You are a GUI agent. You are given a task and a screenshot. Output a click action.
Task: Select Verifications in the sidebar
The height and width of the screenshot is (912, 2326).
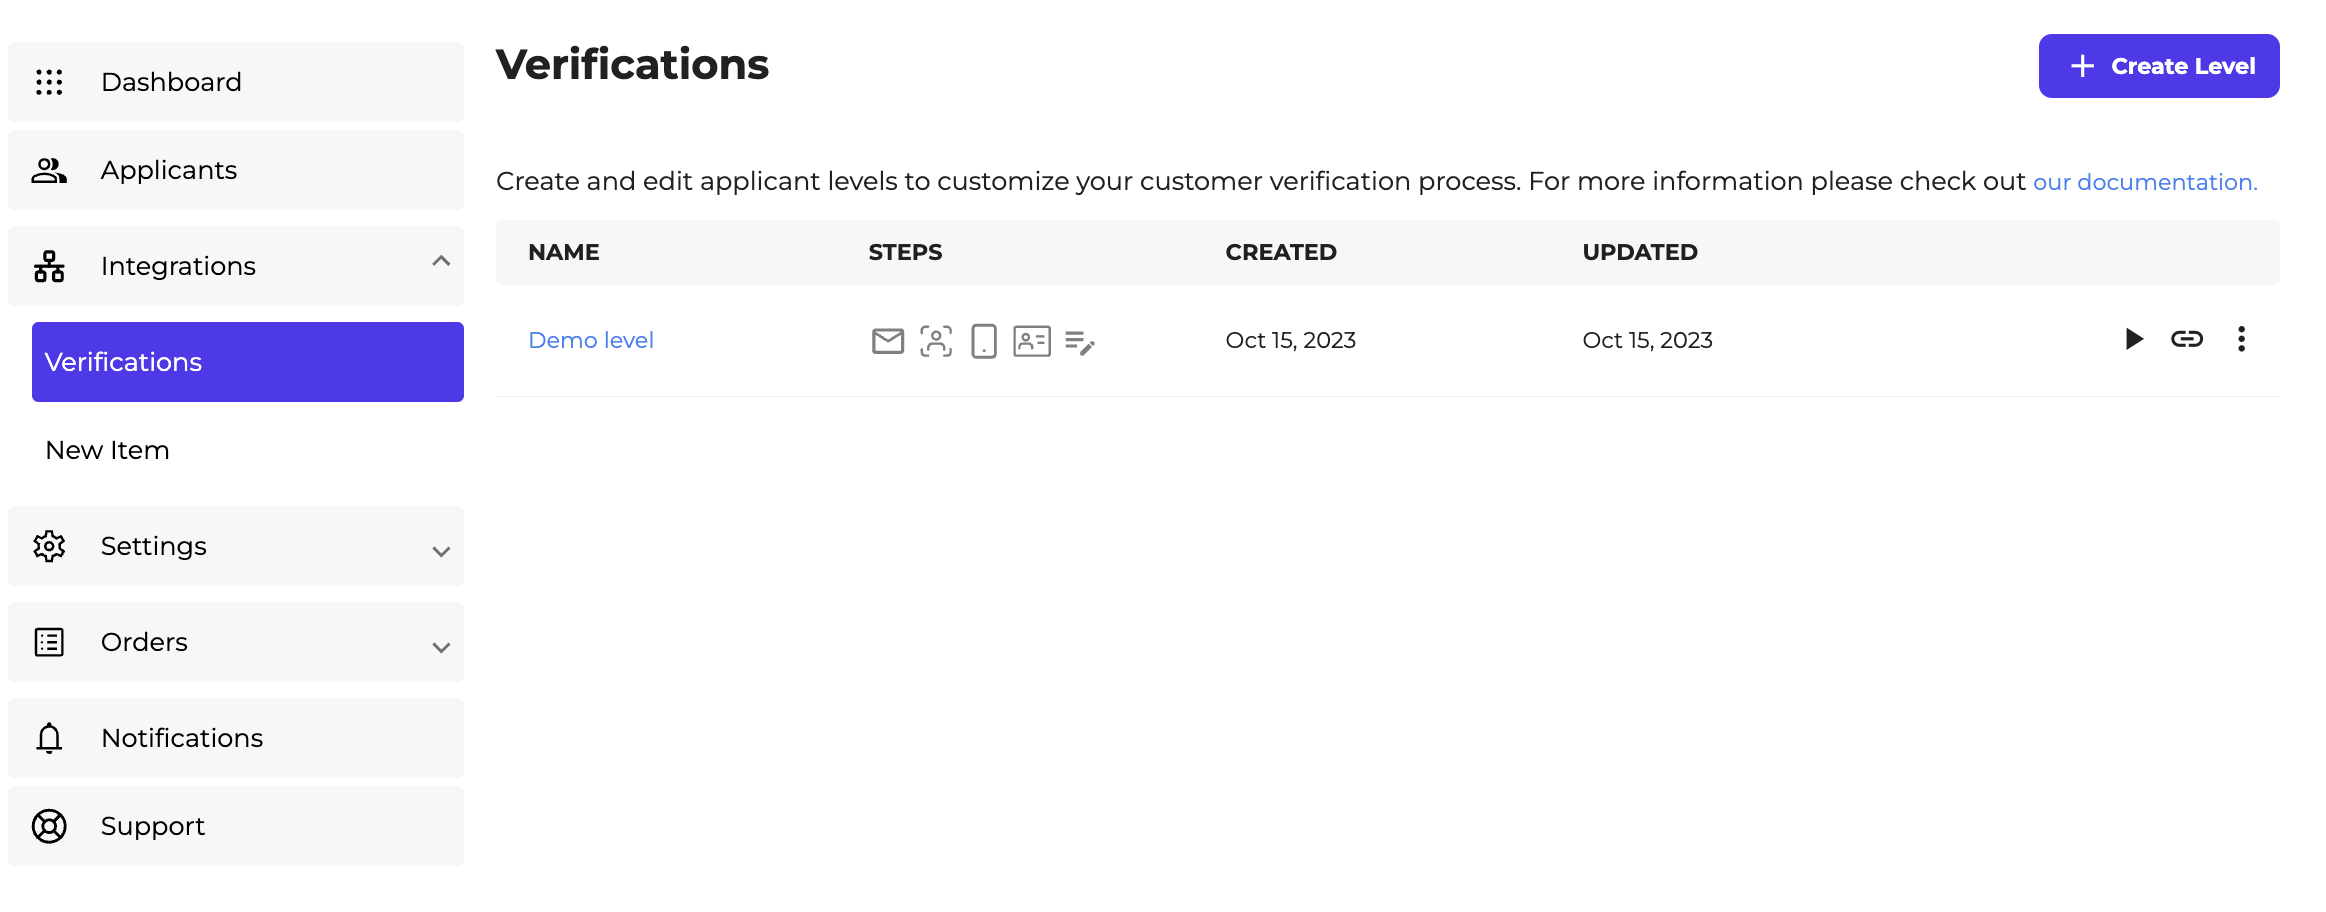pos(247,362)
